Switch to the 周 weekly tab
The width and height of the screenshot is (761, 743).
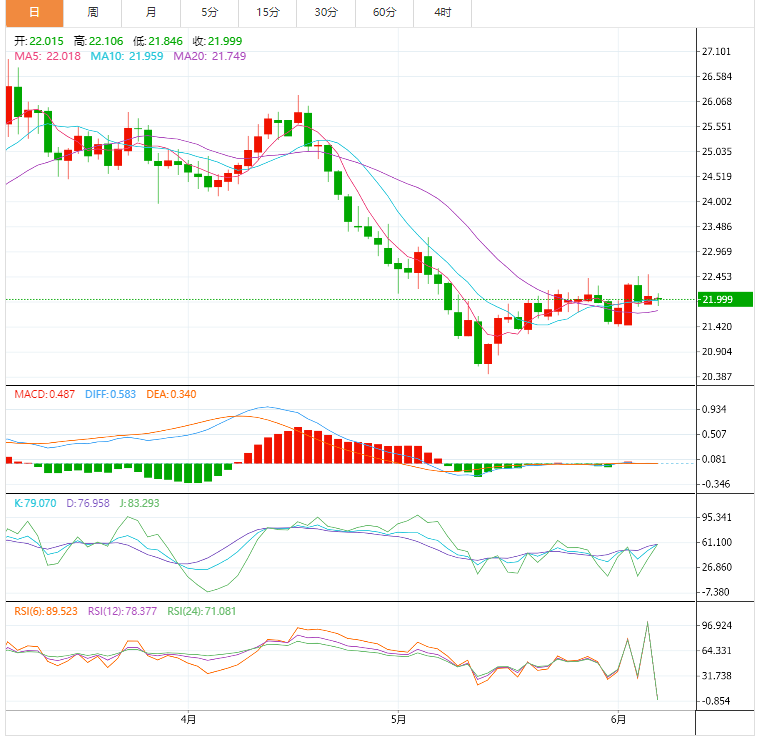(x=93, y=13)
